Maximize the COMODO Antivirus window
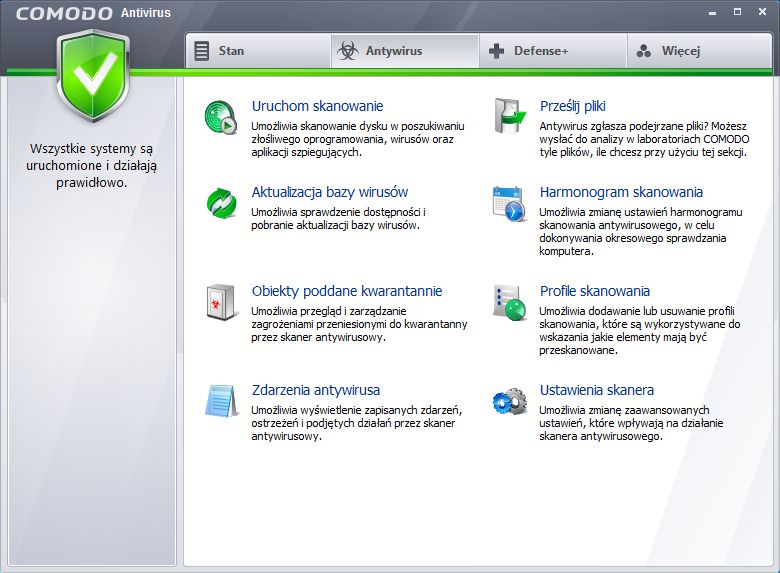 [737, 12]
